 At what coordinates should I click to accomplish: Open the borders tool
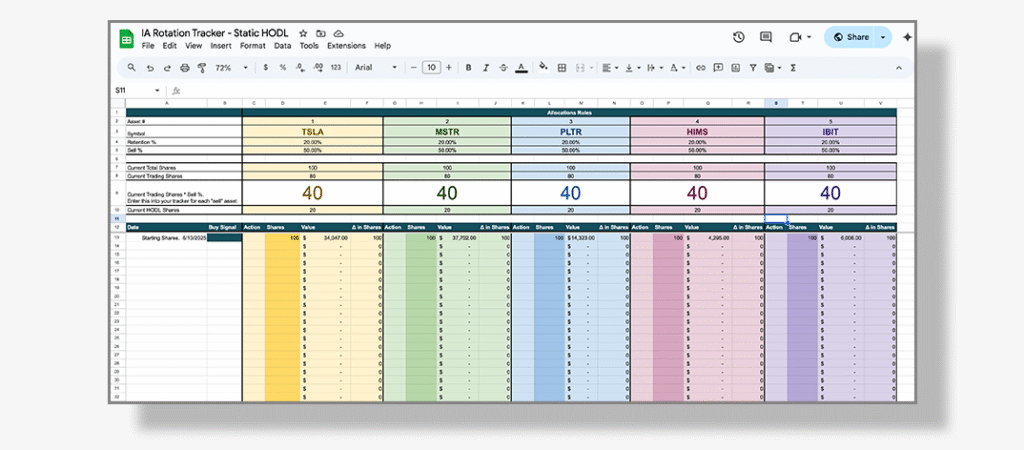coord(561,67)
